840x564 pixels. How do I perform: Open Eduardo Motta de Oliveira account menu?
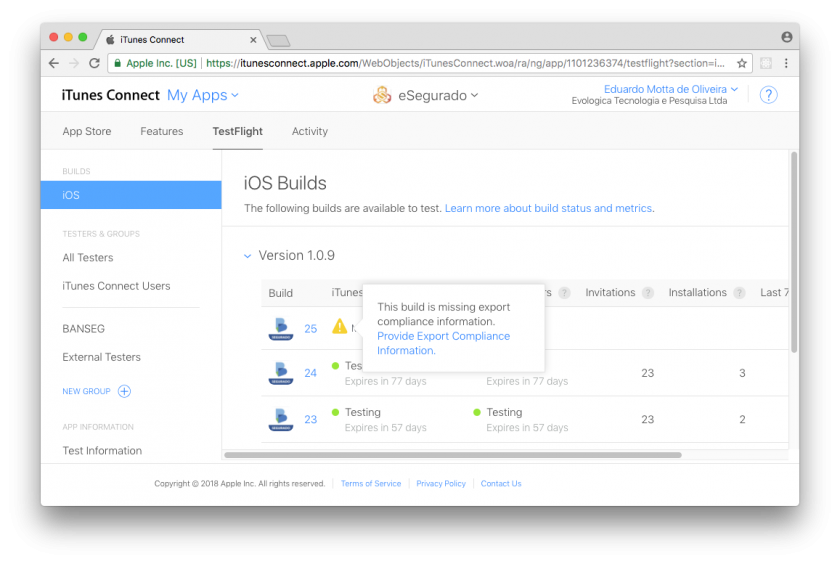click(670, 89)
